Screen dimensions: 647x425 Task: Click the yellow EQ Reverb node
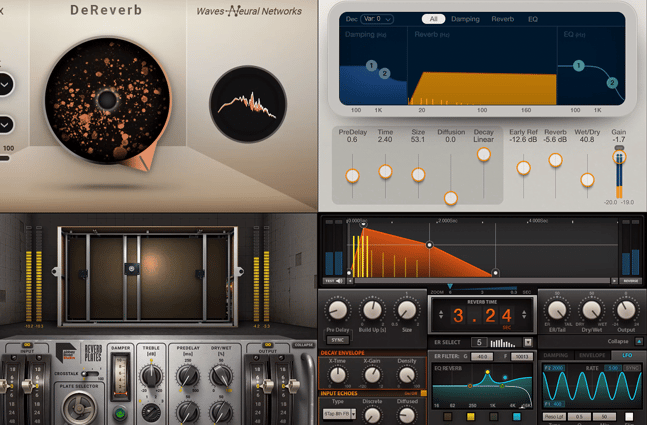(487, 372)
